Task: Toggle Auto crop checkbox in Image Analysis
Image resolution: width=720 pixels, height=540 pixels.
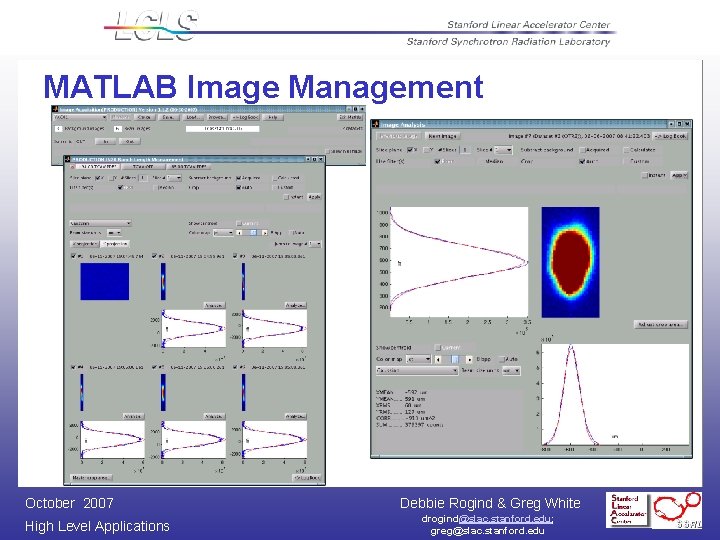Action: pyautogui.click(x=582, y=161)
